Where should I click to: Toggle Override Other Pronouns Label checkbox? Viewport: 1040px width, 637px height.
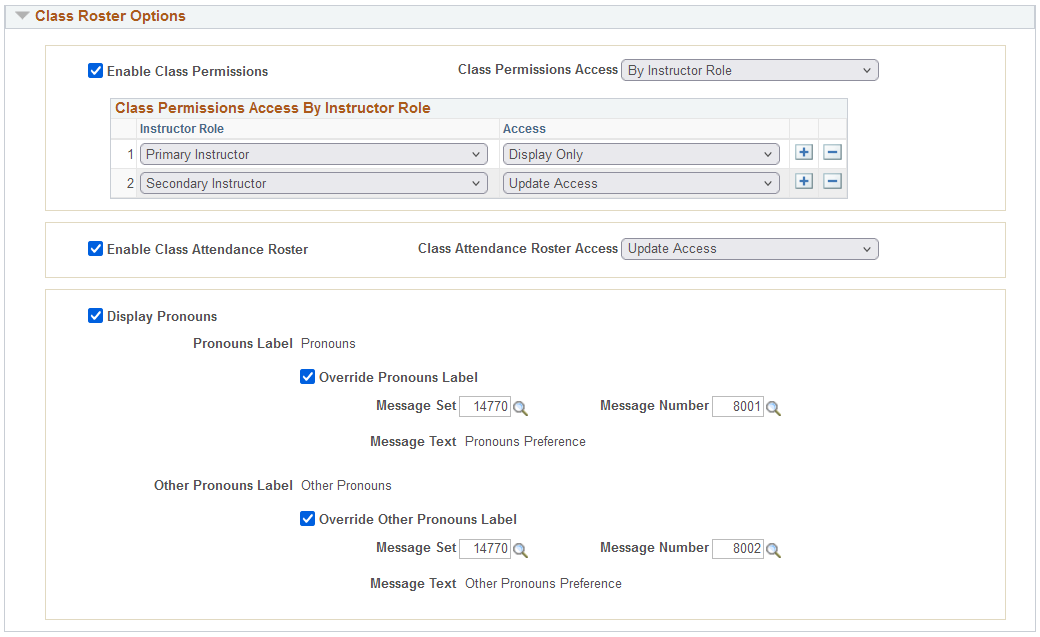[x=307, y=518]
